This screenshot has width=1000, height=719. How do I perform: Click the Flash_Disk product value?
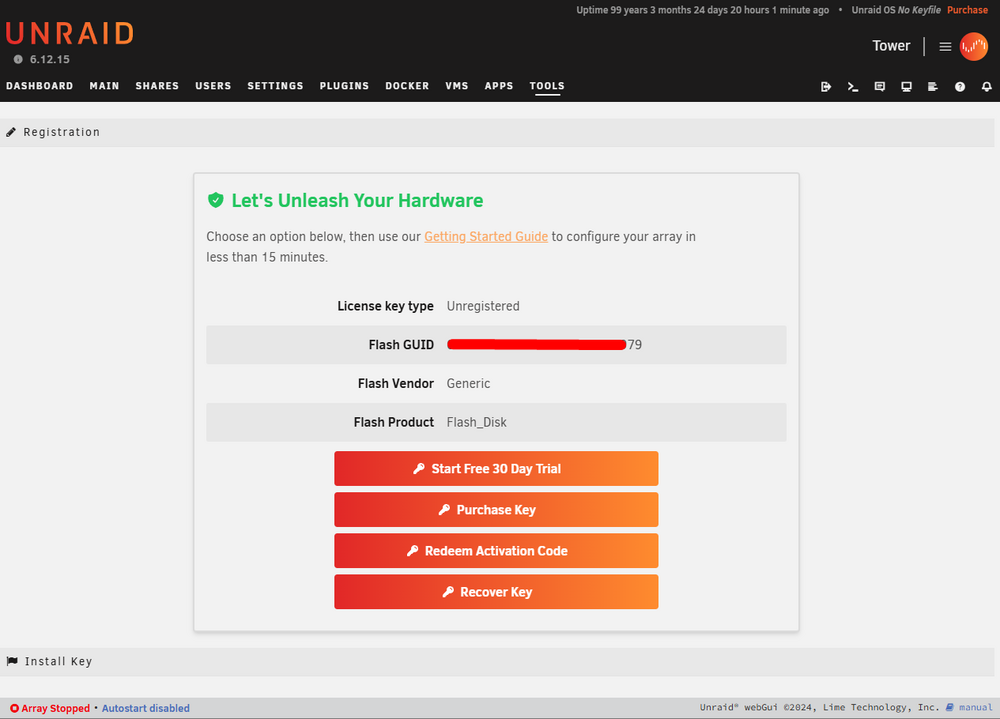coord(476,422)
